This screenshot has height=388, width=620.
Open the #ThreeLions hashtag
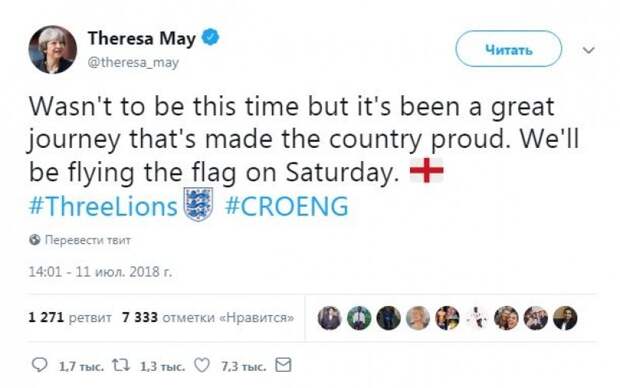pos(103,206)
